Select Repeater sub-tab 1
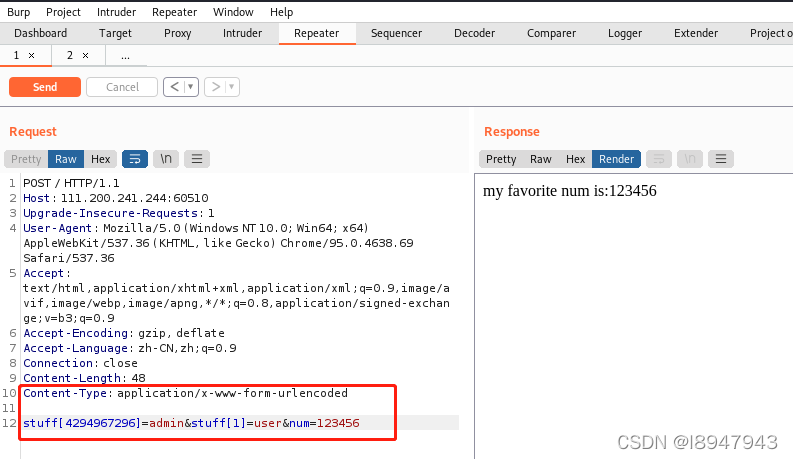 [x=16, y=55]
